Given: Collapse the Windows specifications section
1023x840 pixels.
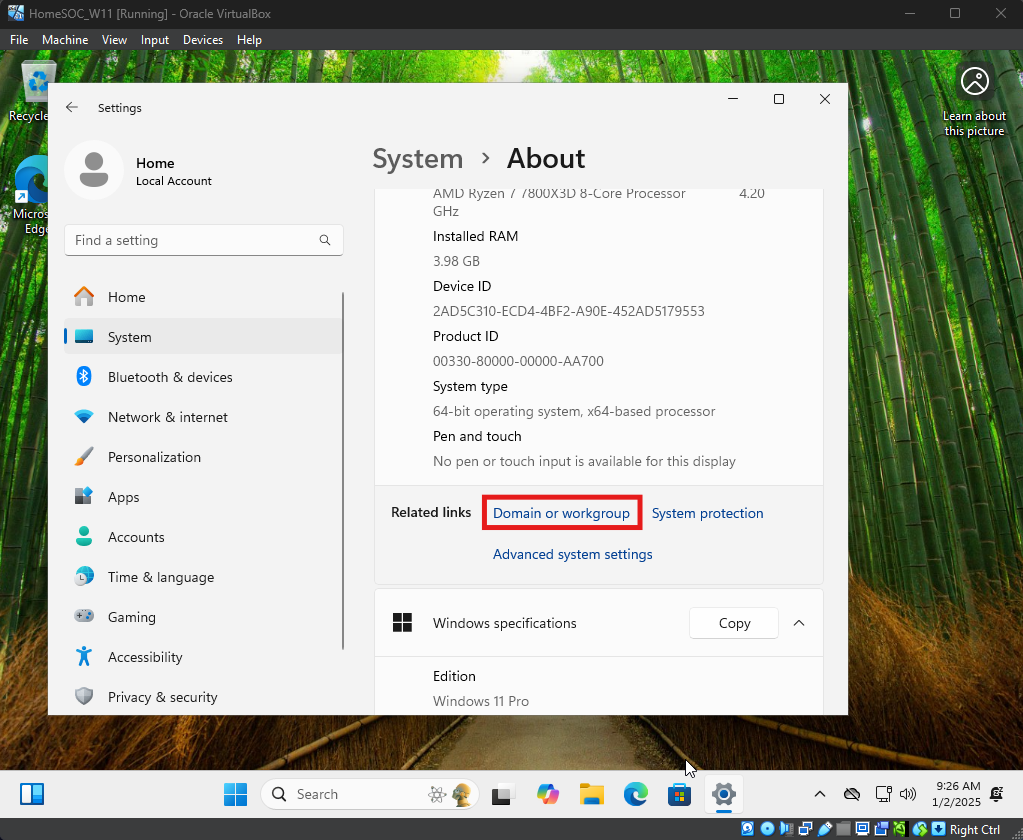Looking at the screenshot, I should [799, 623].
